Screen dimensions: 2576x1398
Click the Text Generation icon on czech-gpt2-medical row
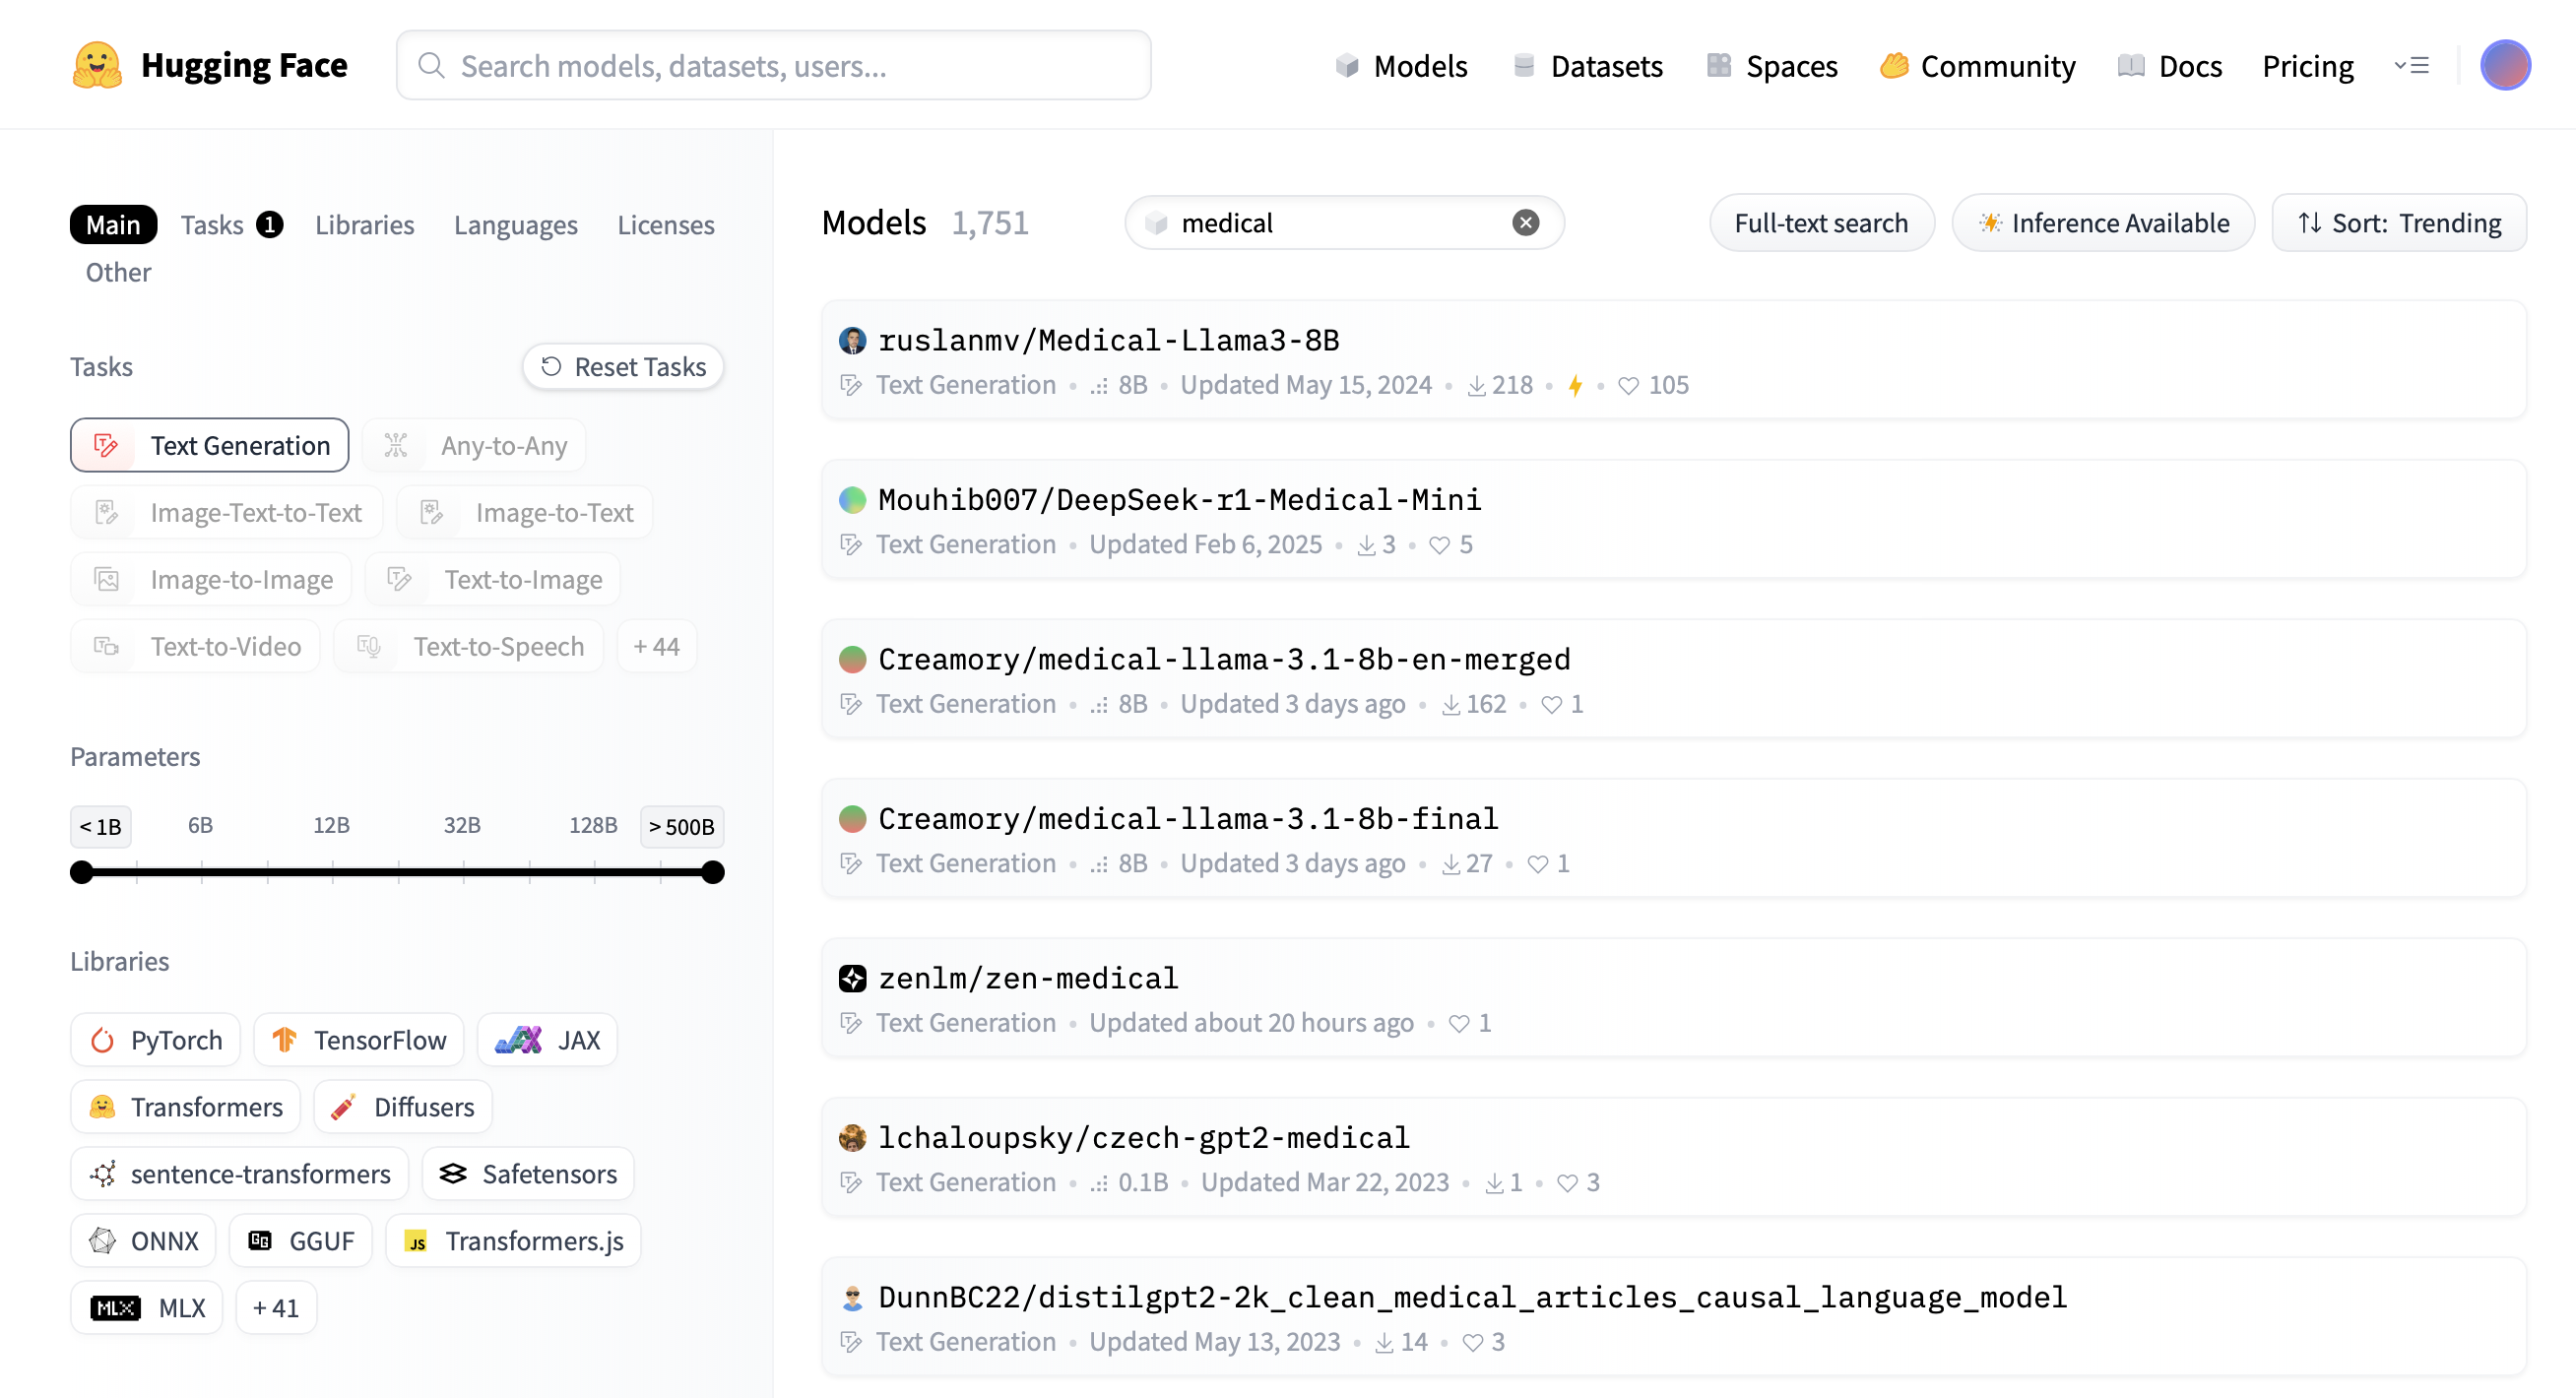tap(851, 1183)
